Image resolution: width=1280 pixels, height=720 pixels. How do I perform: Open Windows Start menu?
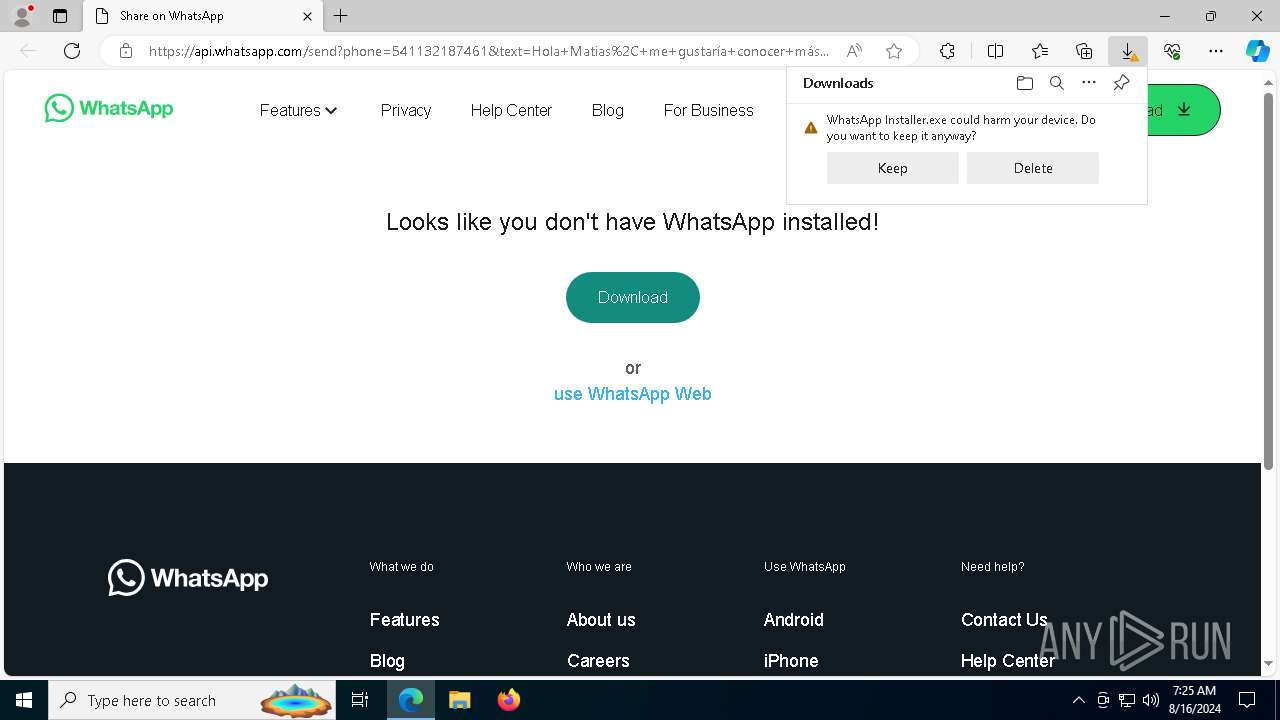pos(24,700)
